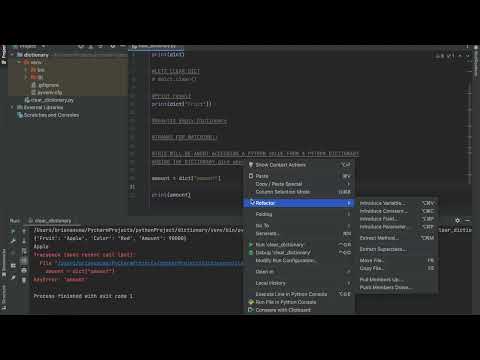Select clear_dictionary tab in Run panel
Screen dimensions: 480x360
[x=50, y=221]
